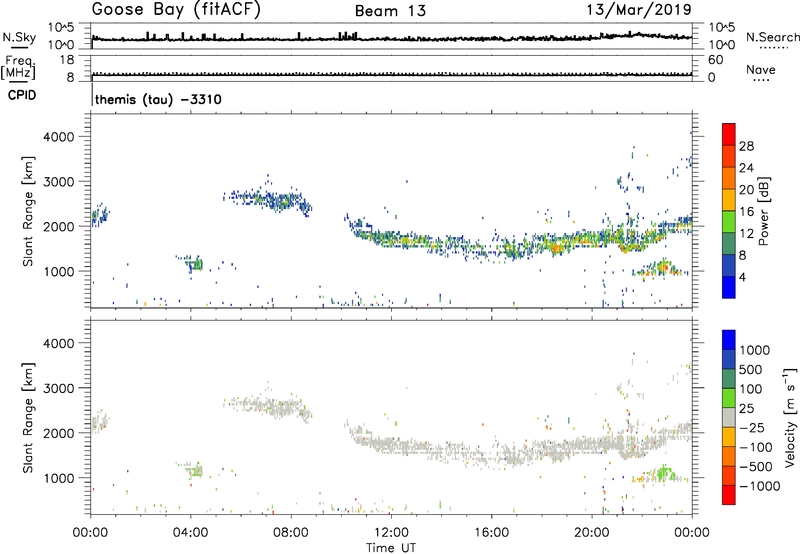Click the "2000" tick of the velocity panel

point(59,433)
